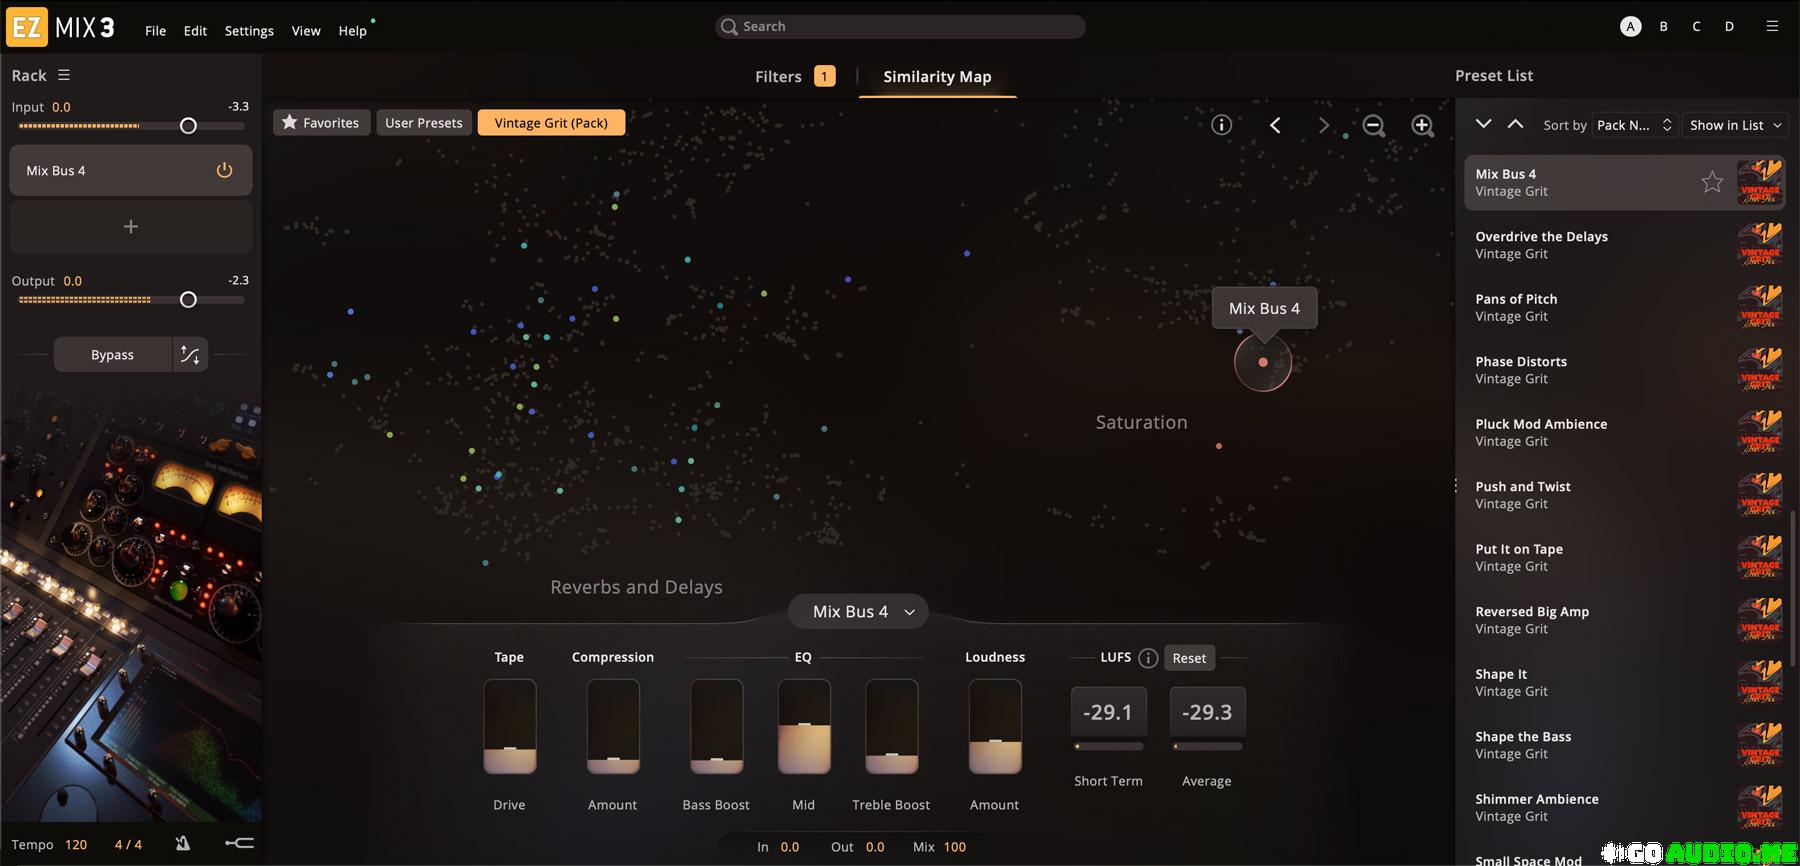Screen dimensions: 1800x866
Task: Toggle the Favorites filter
Action: (321, 122)
